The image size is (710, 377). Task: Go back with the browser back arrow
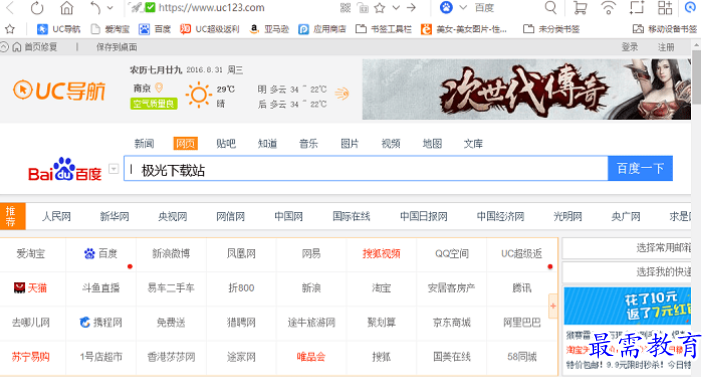(10, 7)
